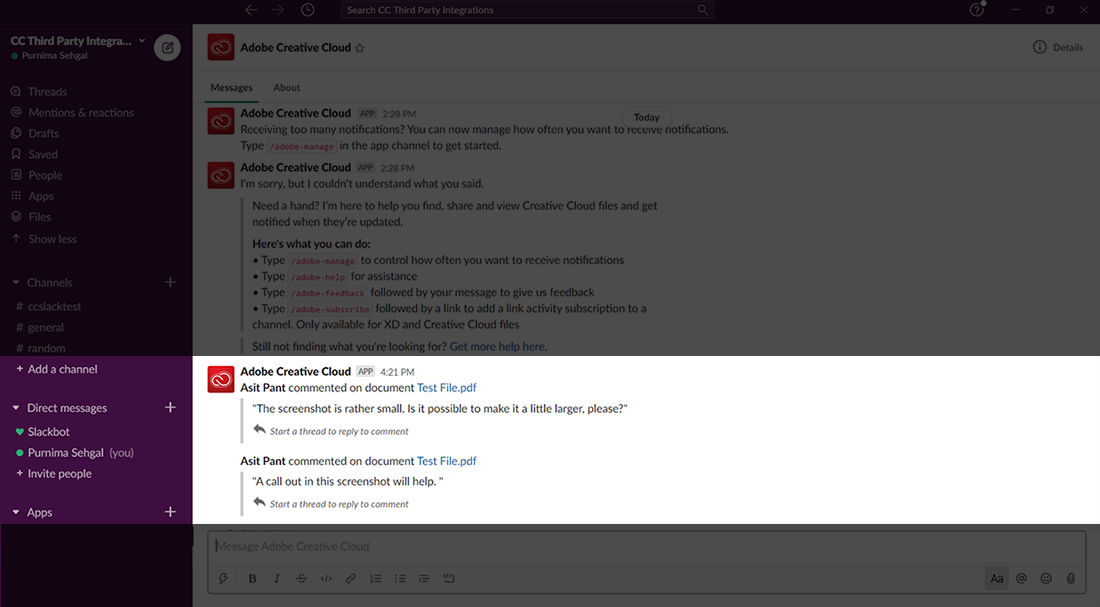
Task: Open the Messages tab
Action: pyautogui.click(x=231, y=87)
